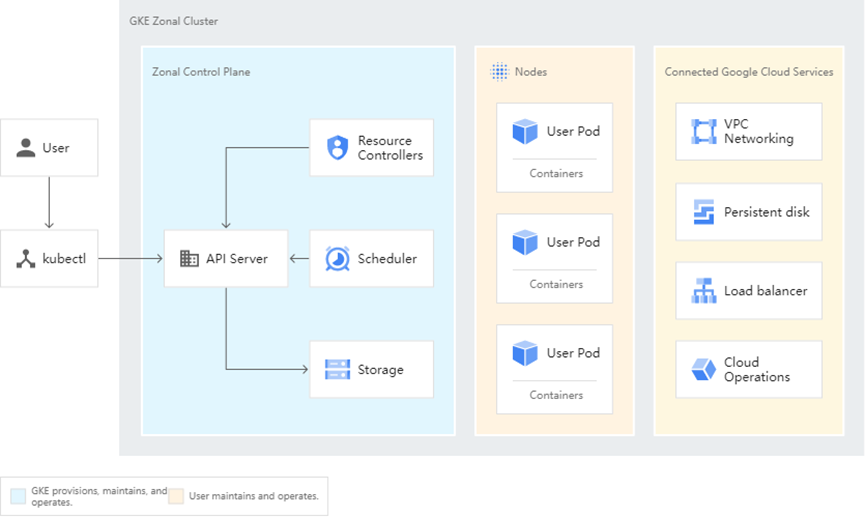Viewport: 865px width, 517px height.
Task: Click the Scheduler clock icon
Action: tap(337, 259)
